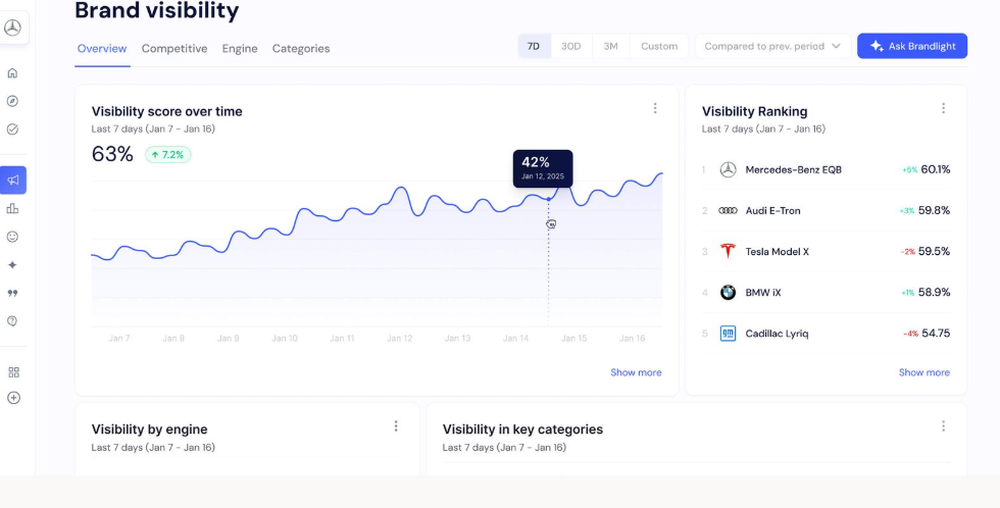1000x508 pixels.
Task: Switch the time range to 3M
Action: pyautogui.click(x=610, y=46)
